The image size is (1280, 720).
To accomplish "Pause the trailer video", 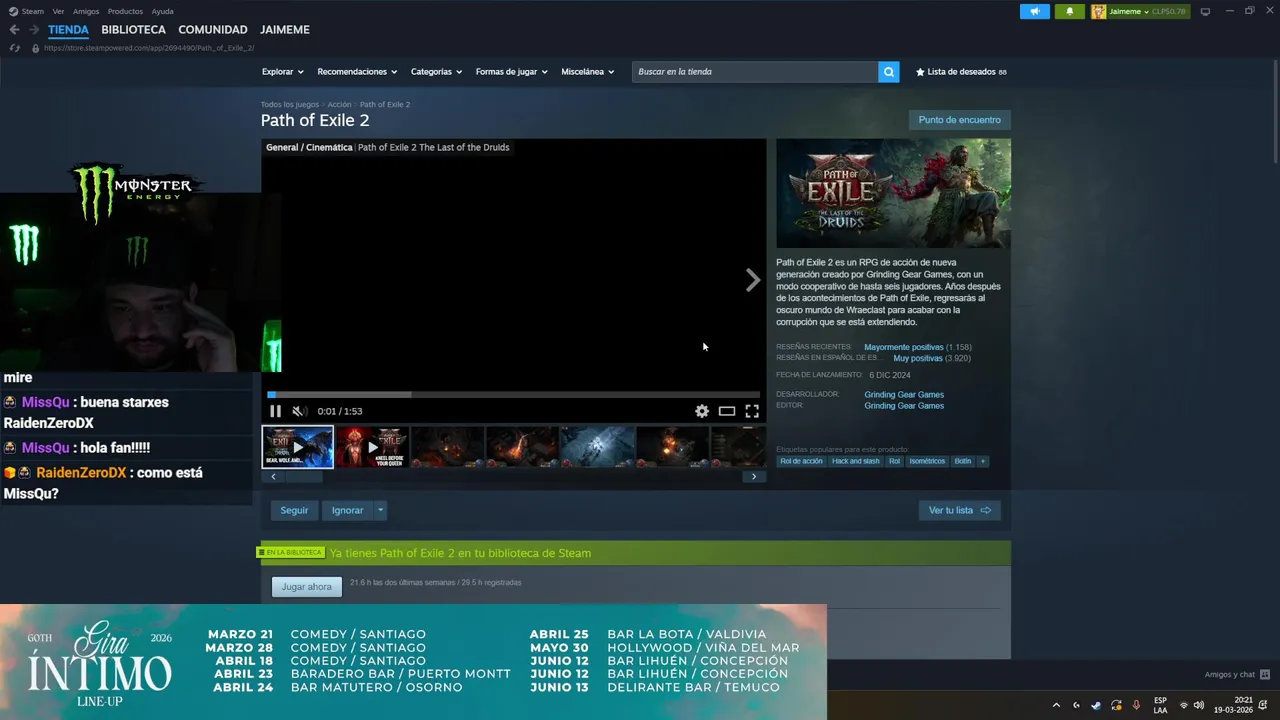I will click(275, 411).
